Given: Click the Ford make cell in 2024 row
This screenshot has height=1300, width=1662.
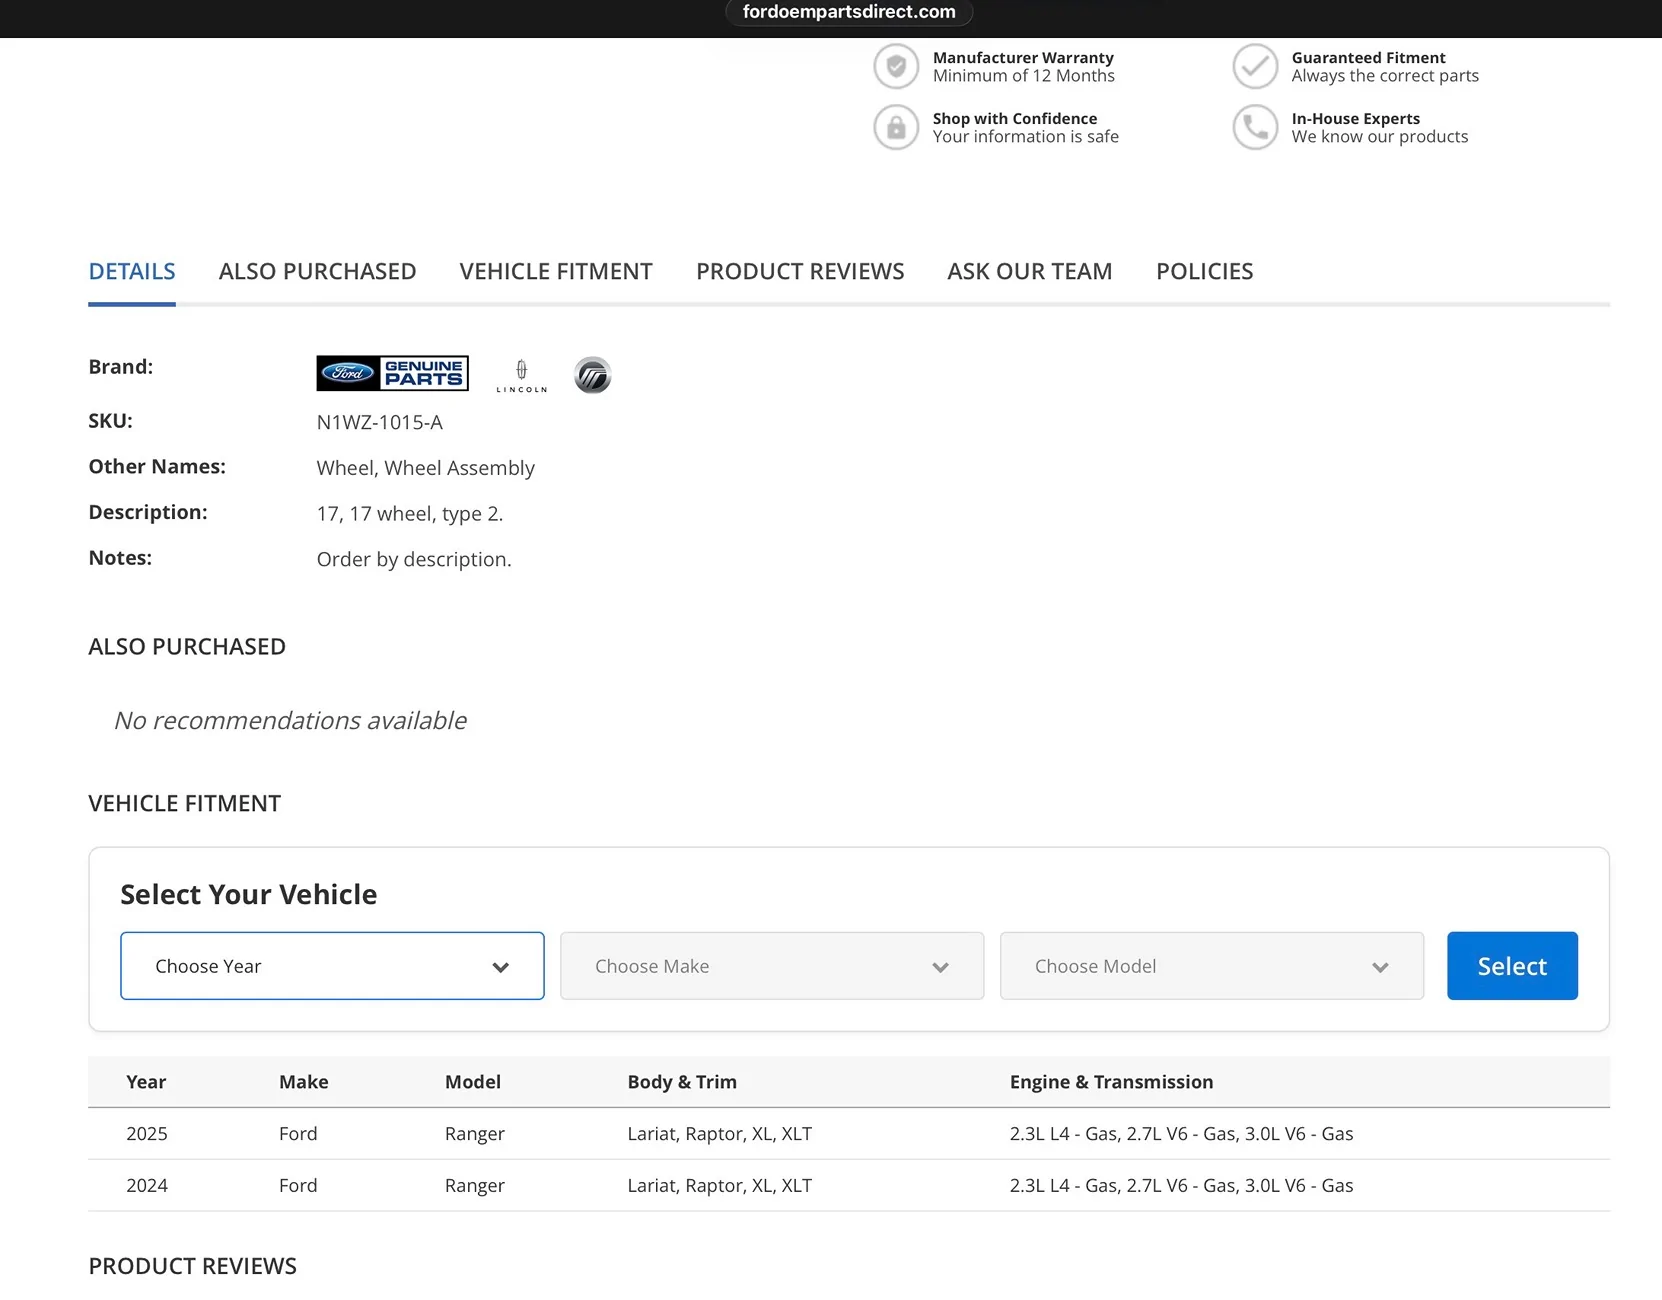Looking at the screenshot, I should point(298,1185).
